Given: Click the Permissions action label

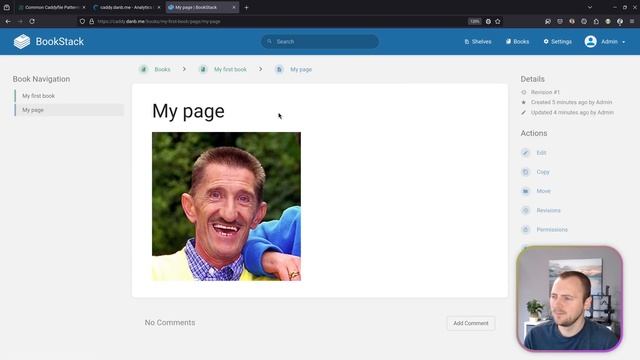Looking at the screenshot, I should tap(552, 229).
